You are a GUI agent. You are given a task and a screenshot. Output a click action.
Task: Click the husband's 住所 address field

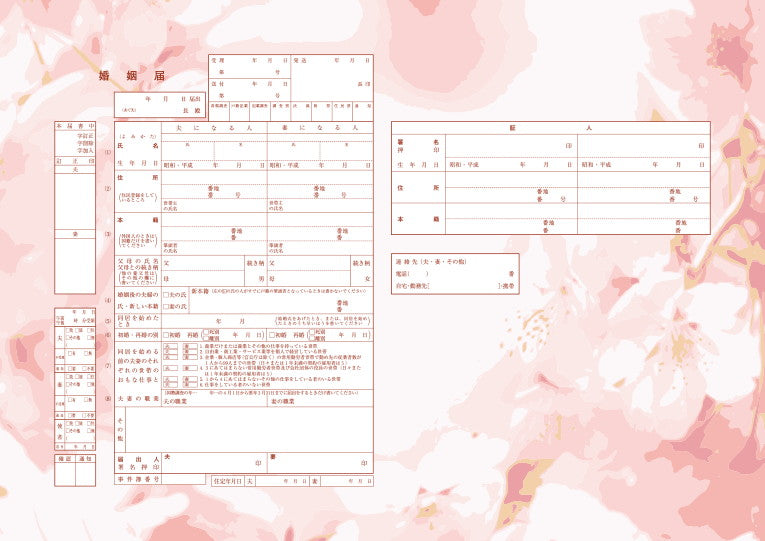(x=214, y=180)
